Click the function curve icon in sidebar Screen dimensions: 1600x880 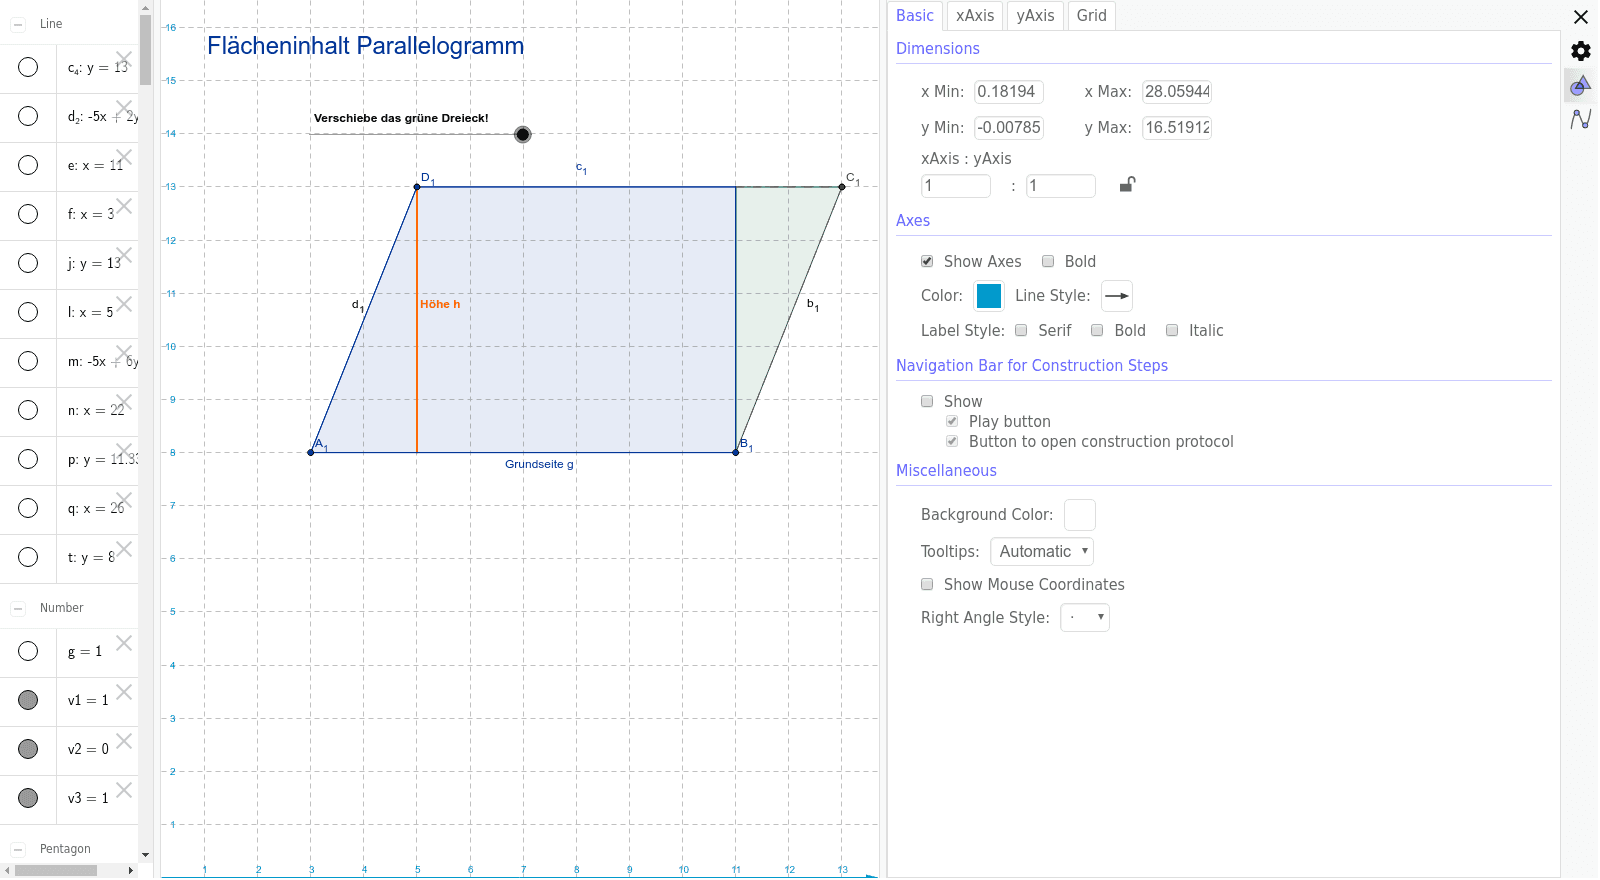tap(1581, 119)
